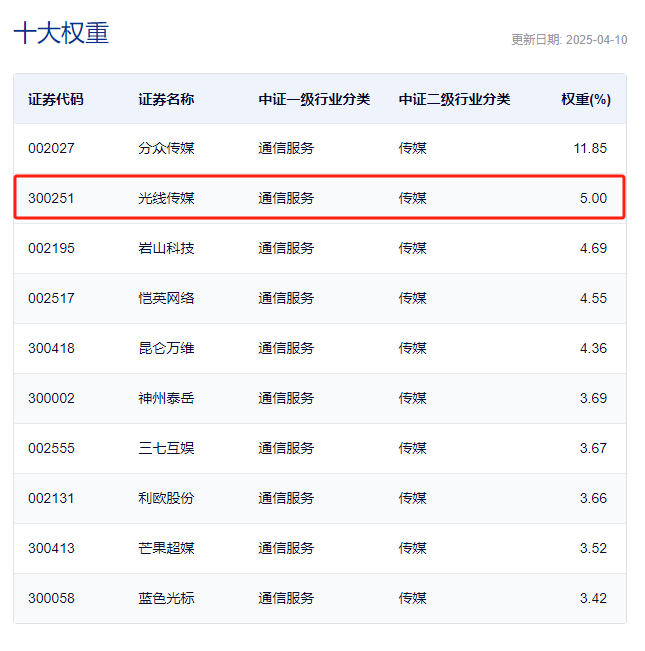The image size is (645, 651).
Task: Click the 十大权重 heading
Action: coord(61,33)
